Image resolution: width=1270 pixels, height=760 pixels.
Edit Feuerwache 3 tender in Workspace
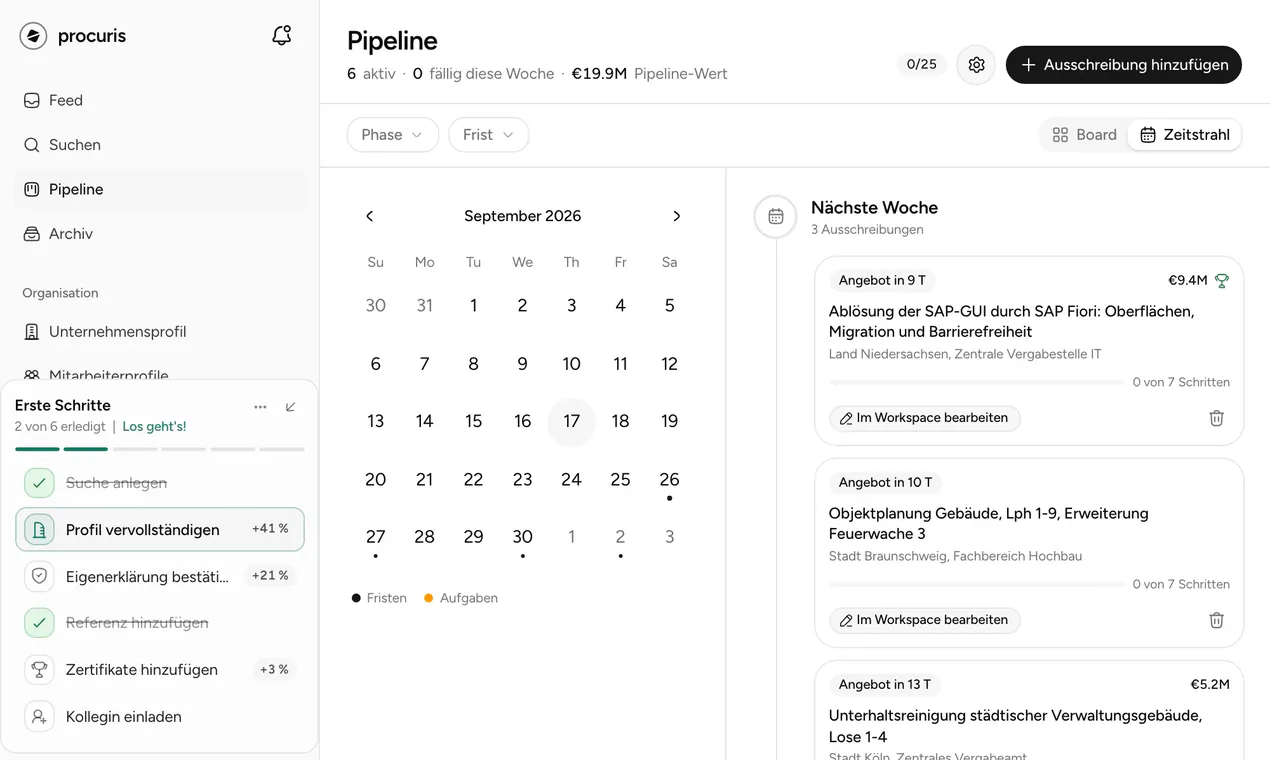924,620
